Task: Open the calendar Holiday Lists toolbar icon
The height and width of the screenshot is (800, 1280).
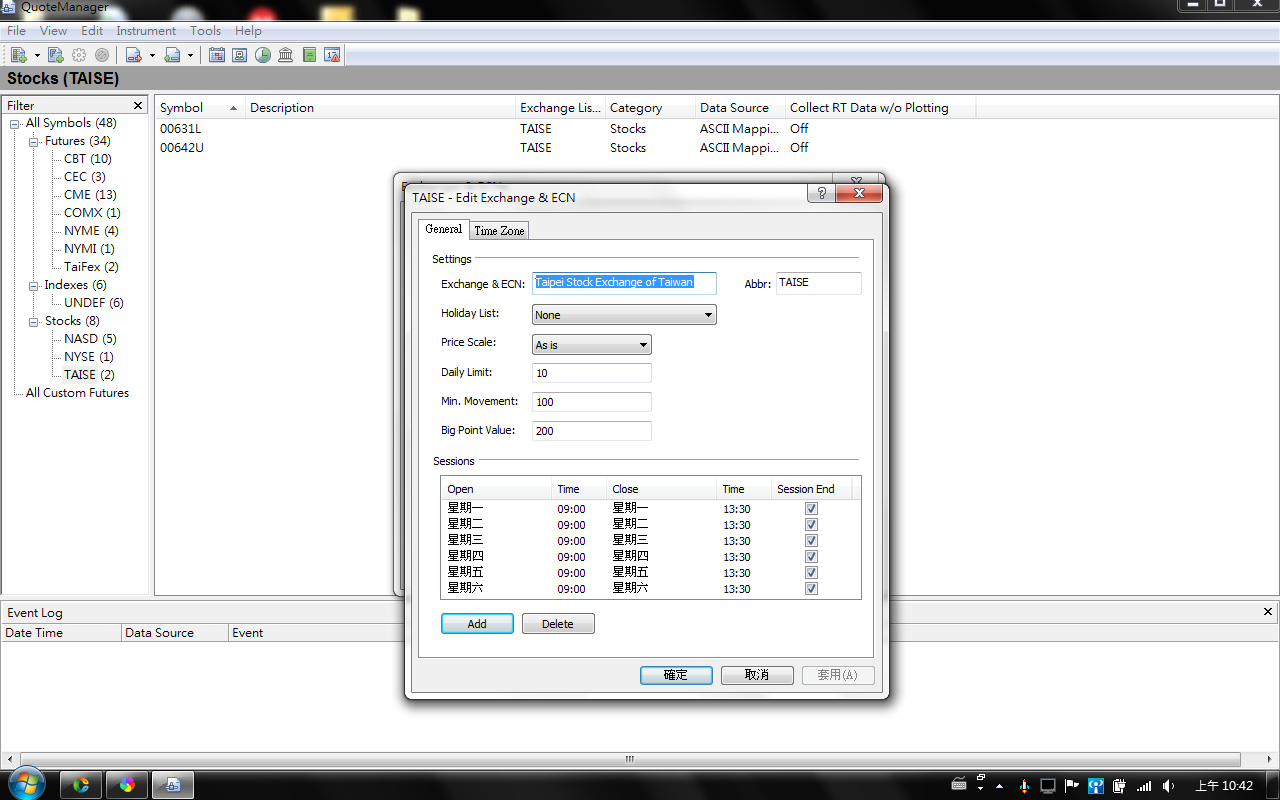Action: (217, 55)
